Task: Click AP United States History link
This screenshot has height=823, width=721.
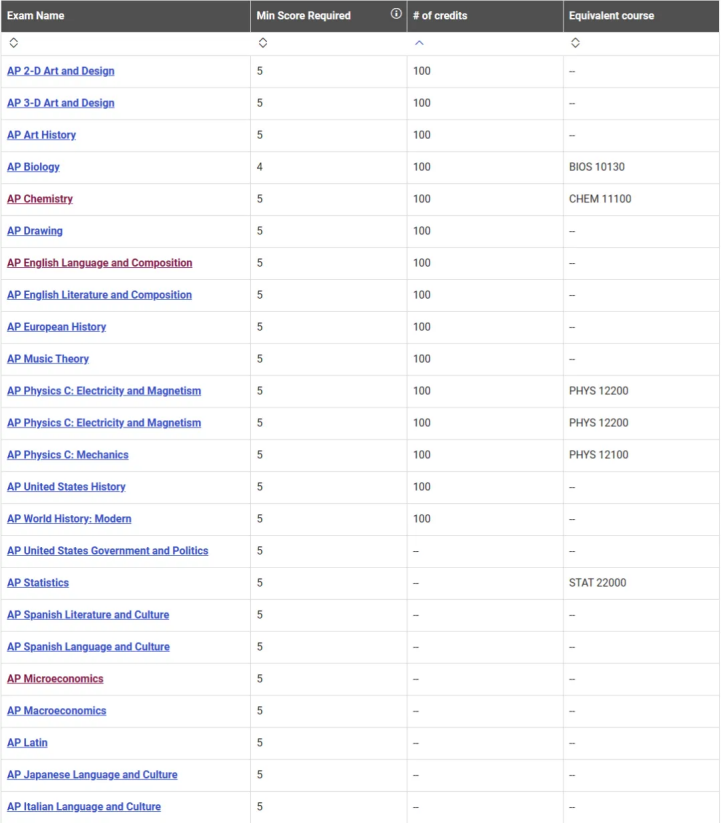Action: point(66,487)
